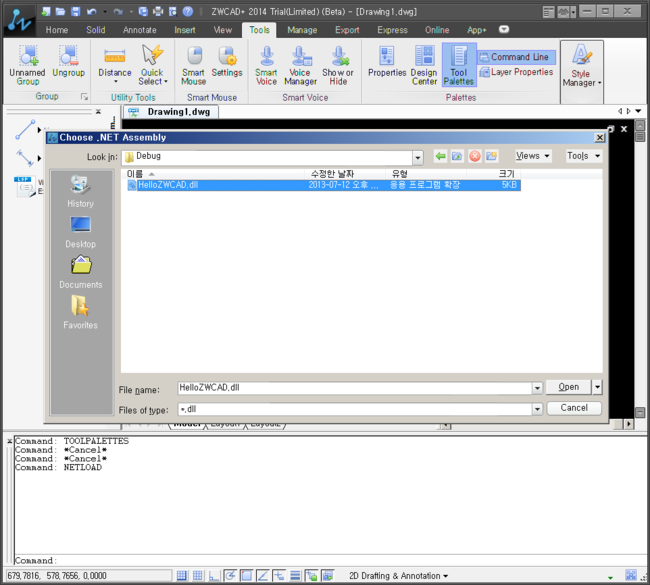Expand the File name dropdown arrow
This screenshot has width=650, height=585.
tap(537, 388)
